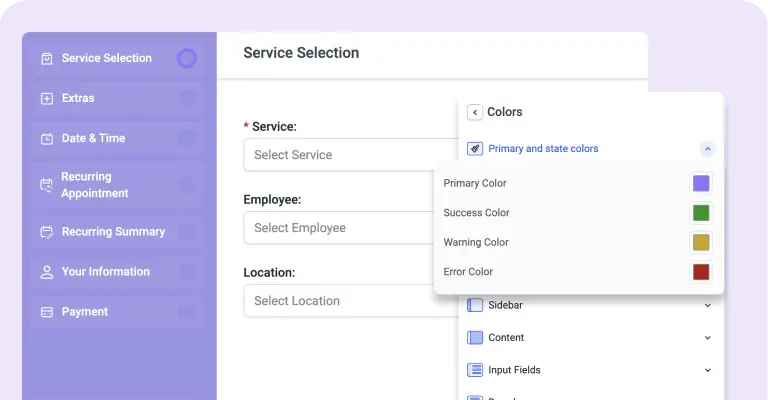This screenshot has height=400, width=768.
Task: Click the Recurring Appointment icon
Action: tap(47, 185)
